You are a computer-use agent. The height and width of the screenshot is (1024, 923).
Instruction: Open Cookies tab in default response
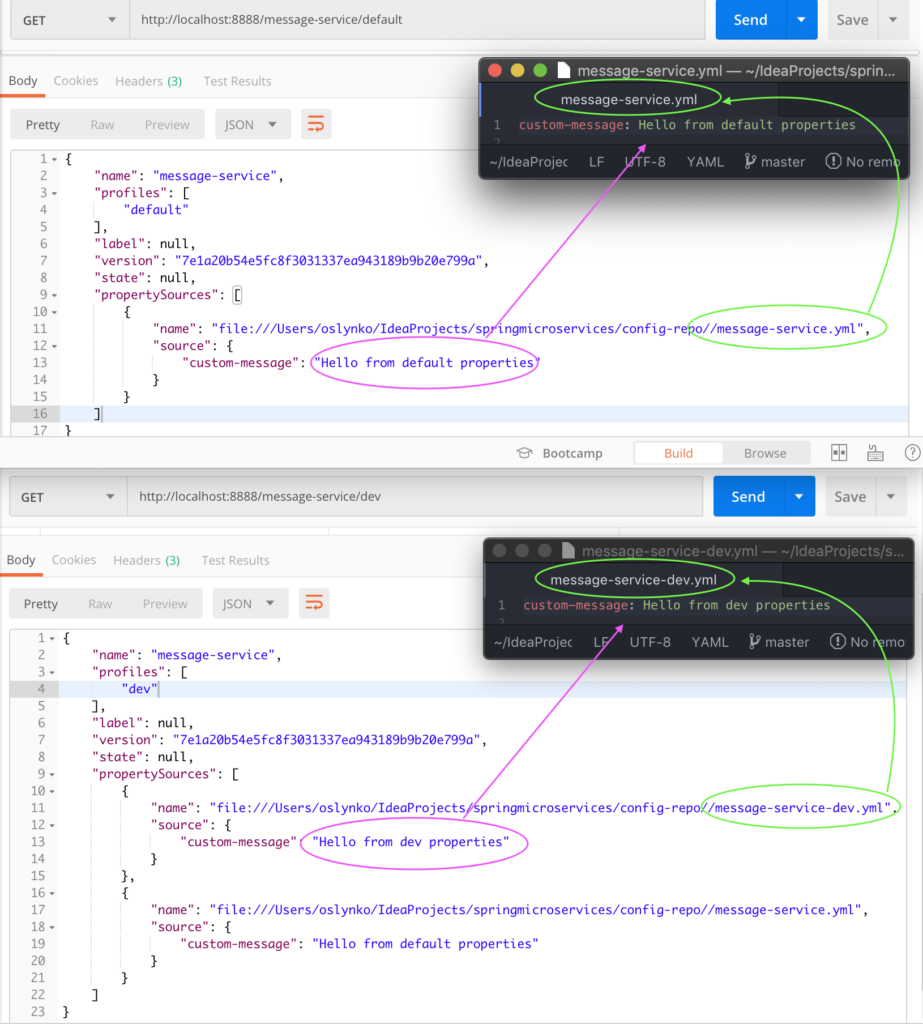point(76,81)
